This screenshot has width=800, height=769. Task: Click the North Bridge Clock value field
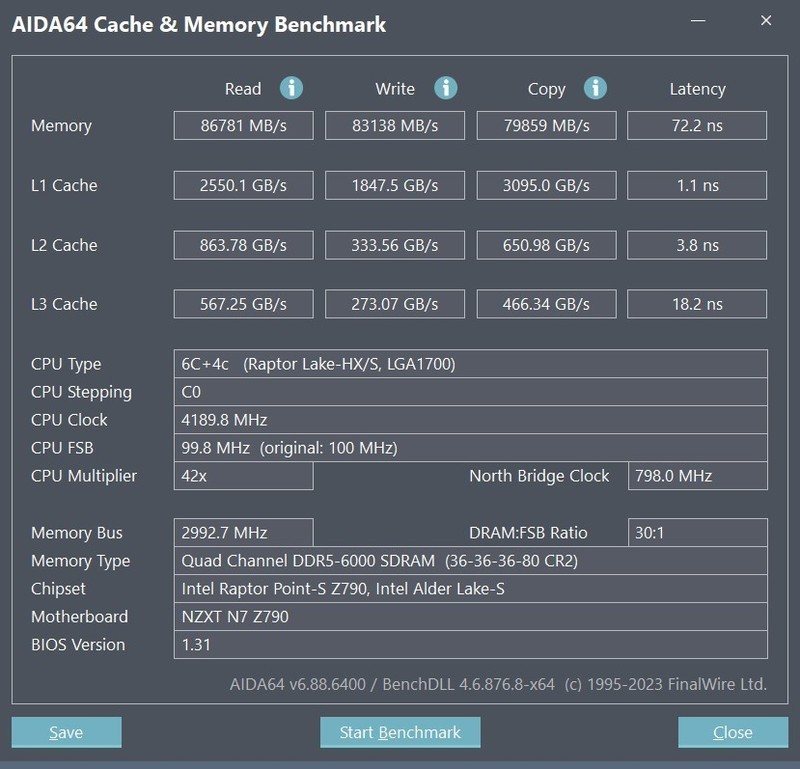pos(697,476)
